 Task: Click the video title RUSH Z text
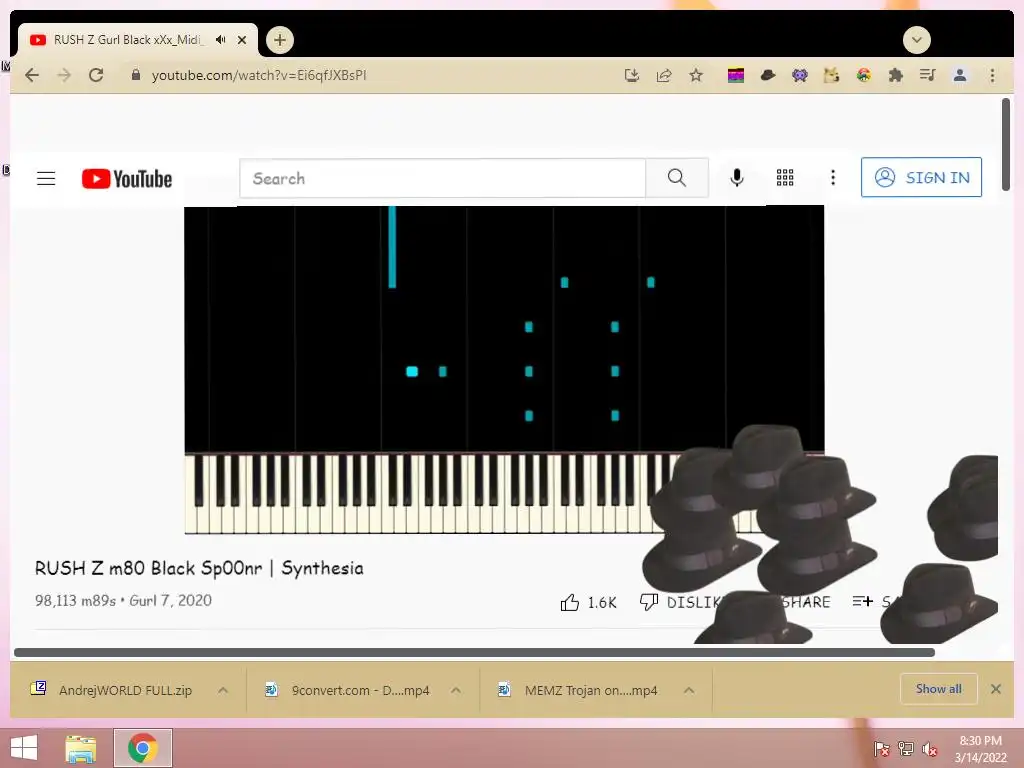click(199, 568)
